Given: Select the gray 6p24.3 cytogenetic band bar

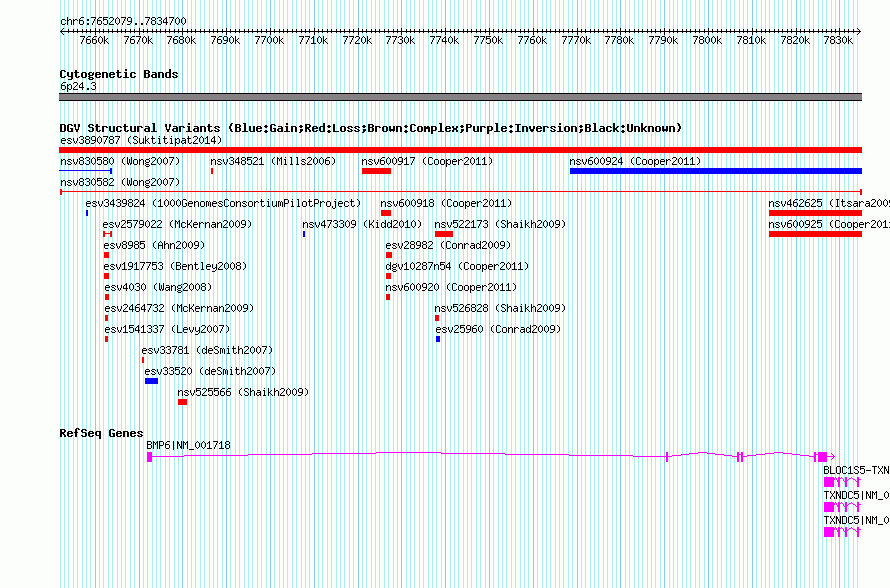Looking at the screenshot, I should pyautogui.click(x=460, y=97).
